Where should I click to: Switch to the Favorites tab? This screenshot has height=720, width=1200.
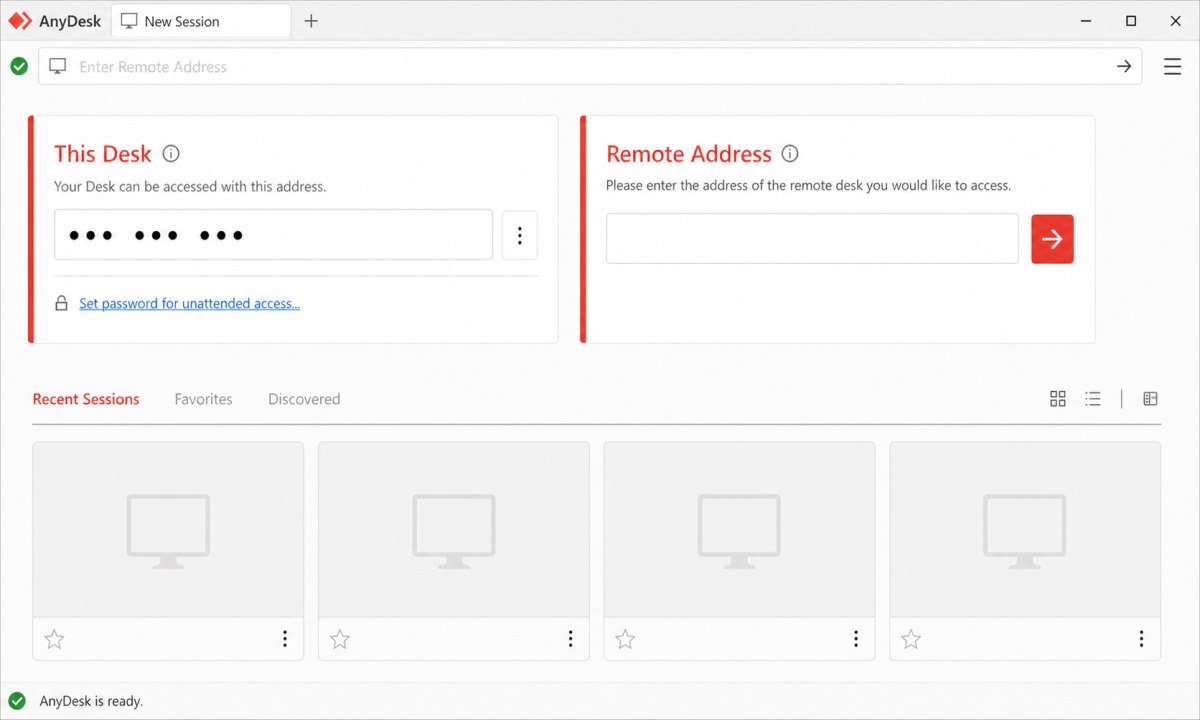click(x=203, y=399)
